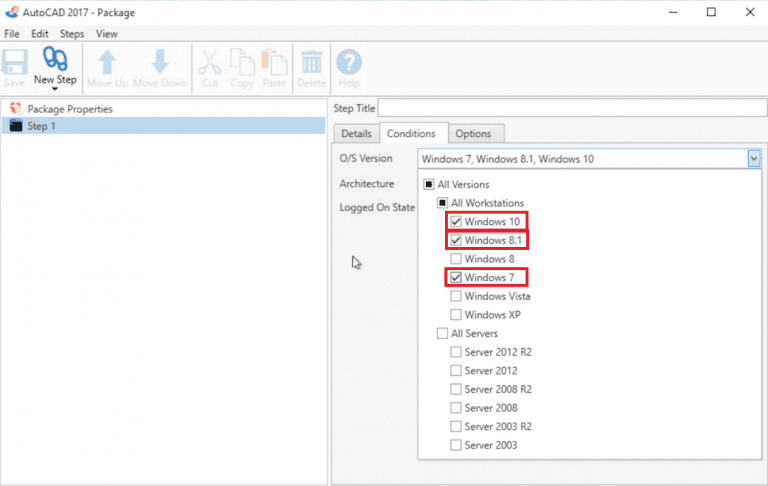Expand the New Step dropdown arrow
This screenshot has width=768, height=486.
click(55, 89)
